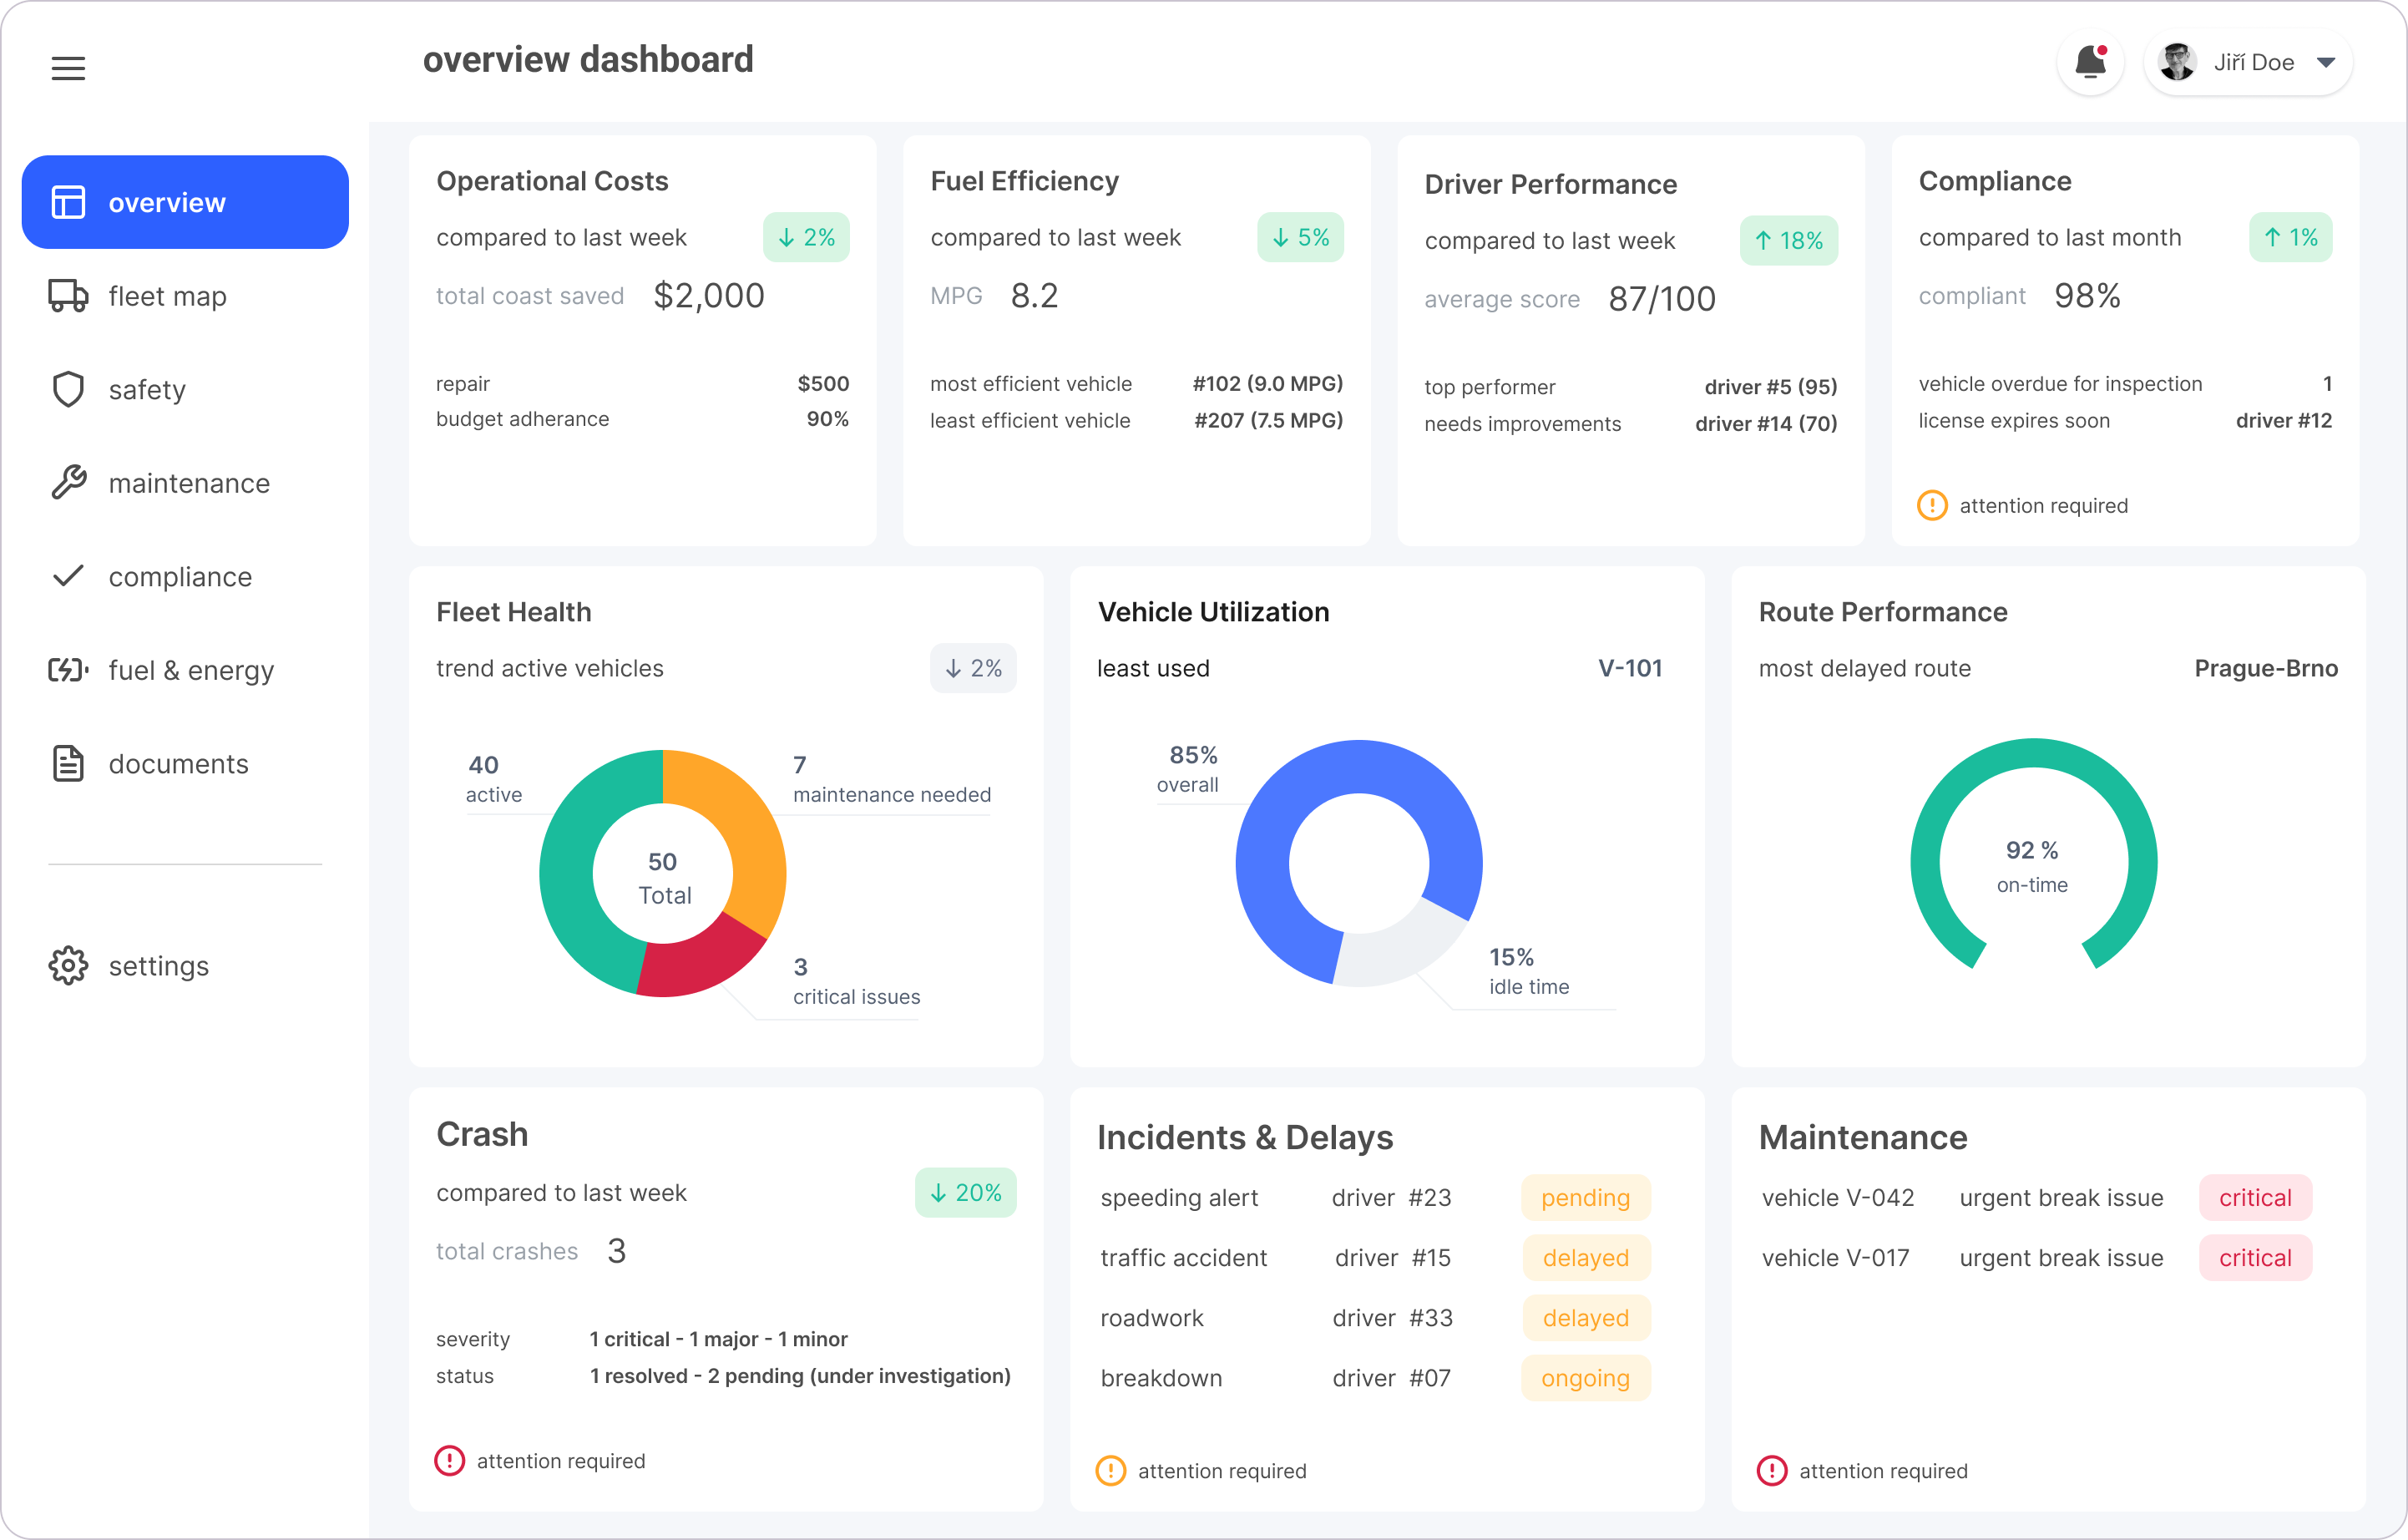Expand the Jiří Doe dropdown arrow

point(2326,63)
